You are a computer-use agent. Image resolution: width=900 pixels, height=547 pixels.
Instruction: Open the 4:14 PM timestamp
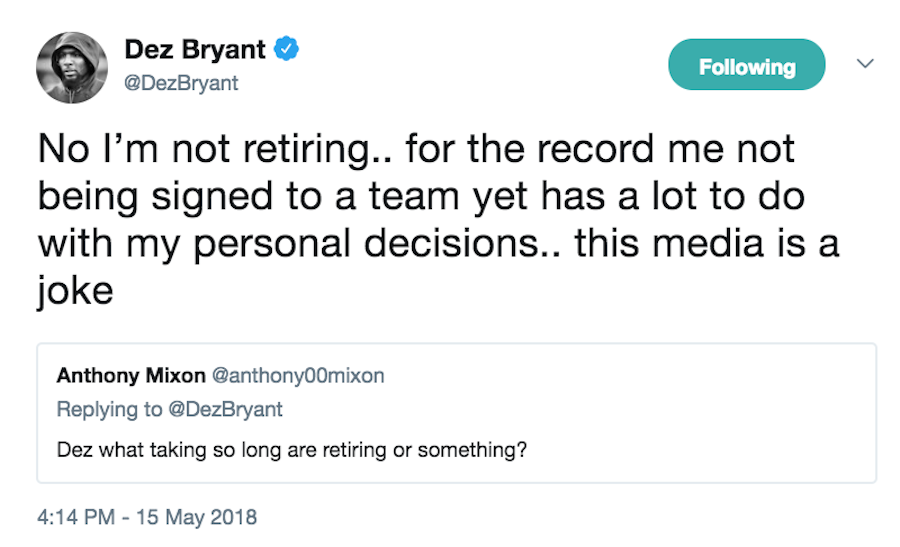74,517
